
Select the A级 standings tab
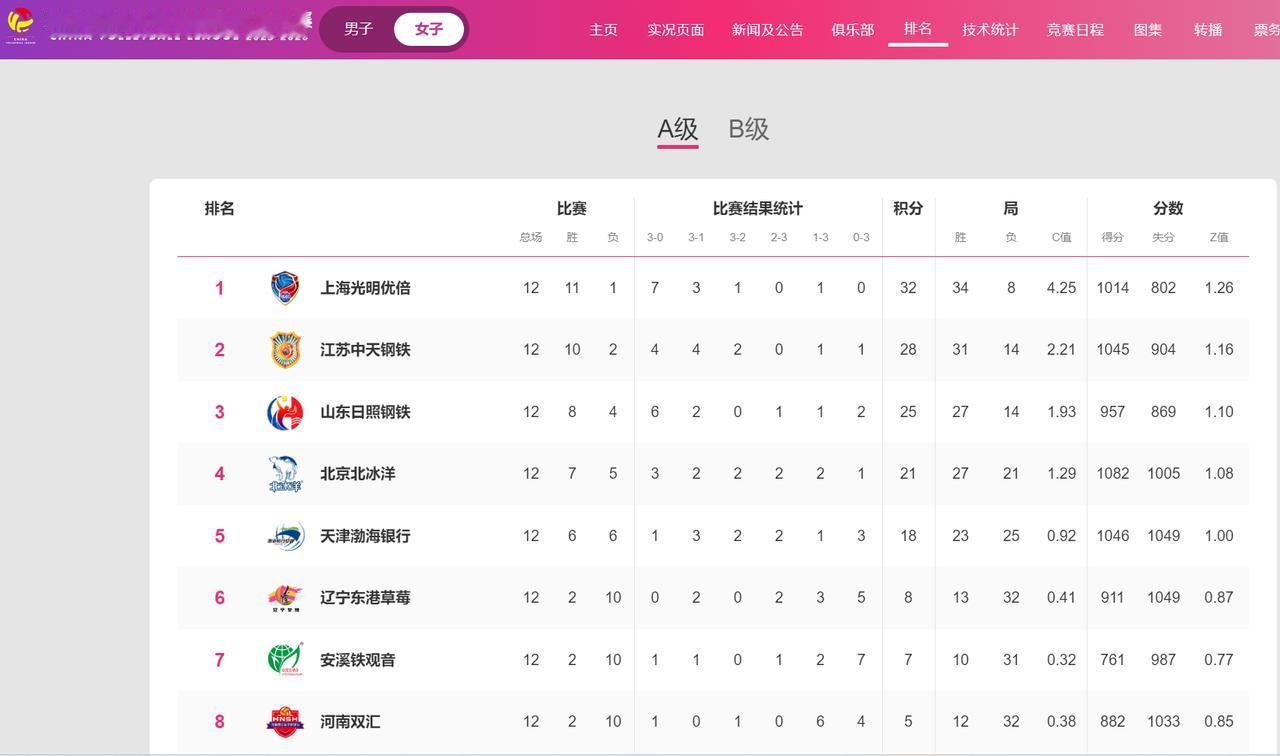677,129
